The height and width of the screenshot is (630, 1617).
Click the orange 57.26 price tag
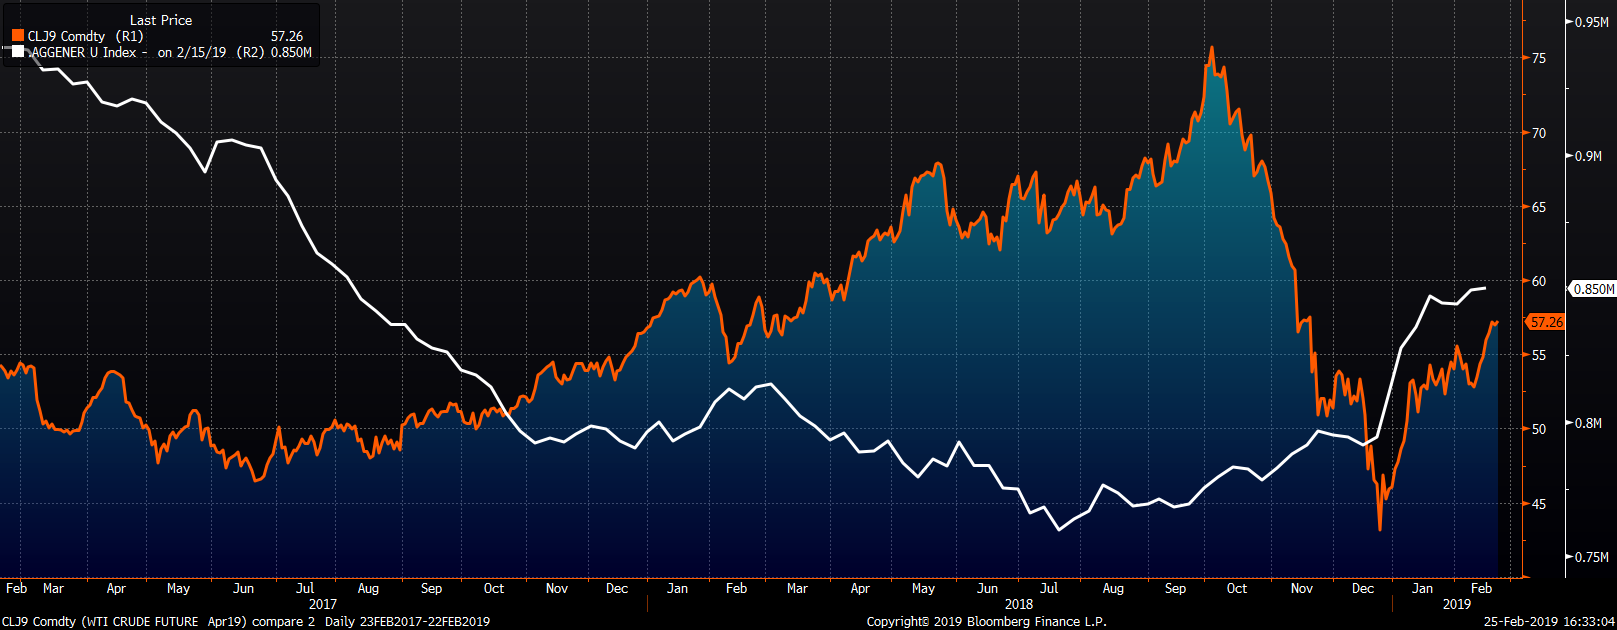[x=1546, y=322]
